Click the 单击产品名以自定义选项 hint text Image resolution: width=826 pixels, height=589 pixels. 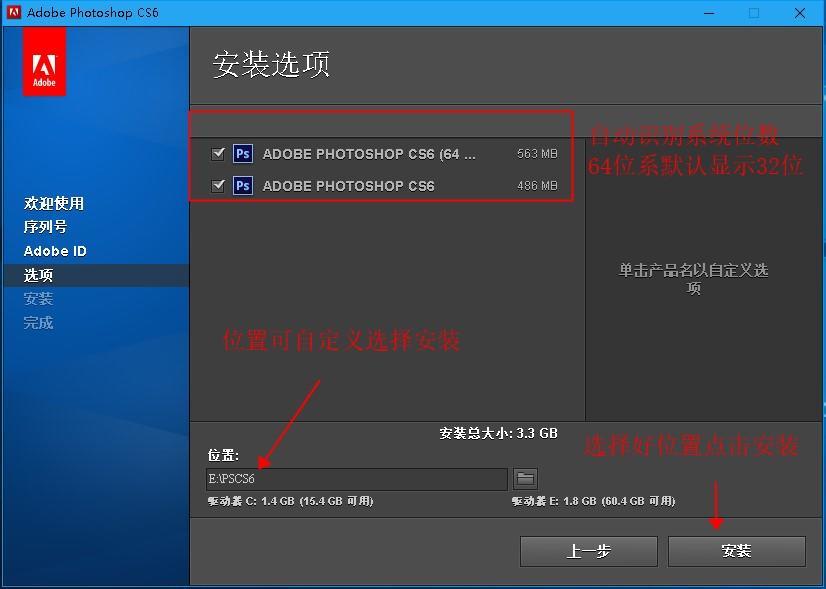[x=693, y=279]
